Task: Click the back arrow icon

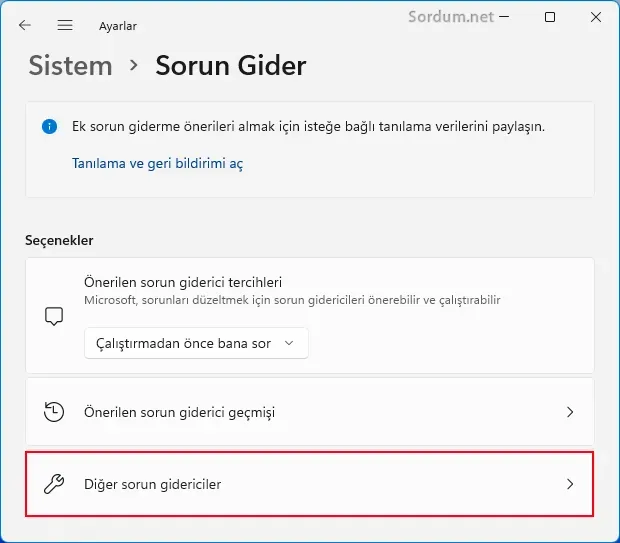Action: (x=25, y=25)
